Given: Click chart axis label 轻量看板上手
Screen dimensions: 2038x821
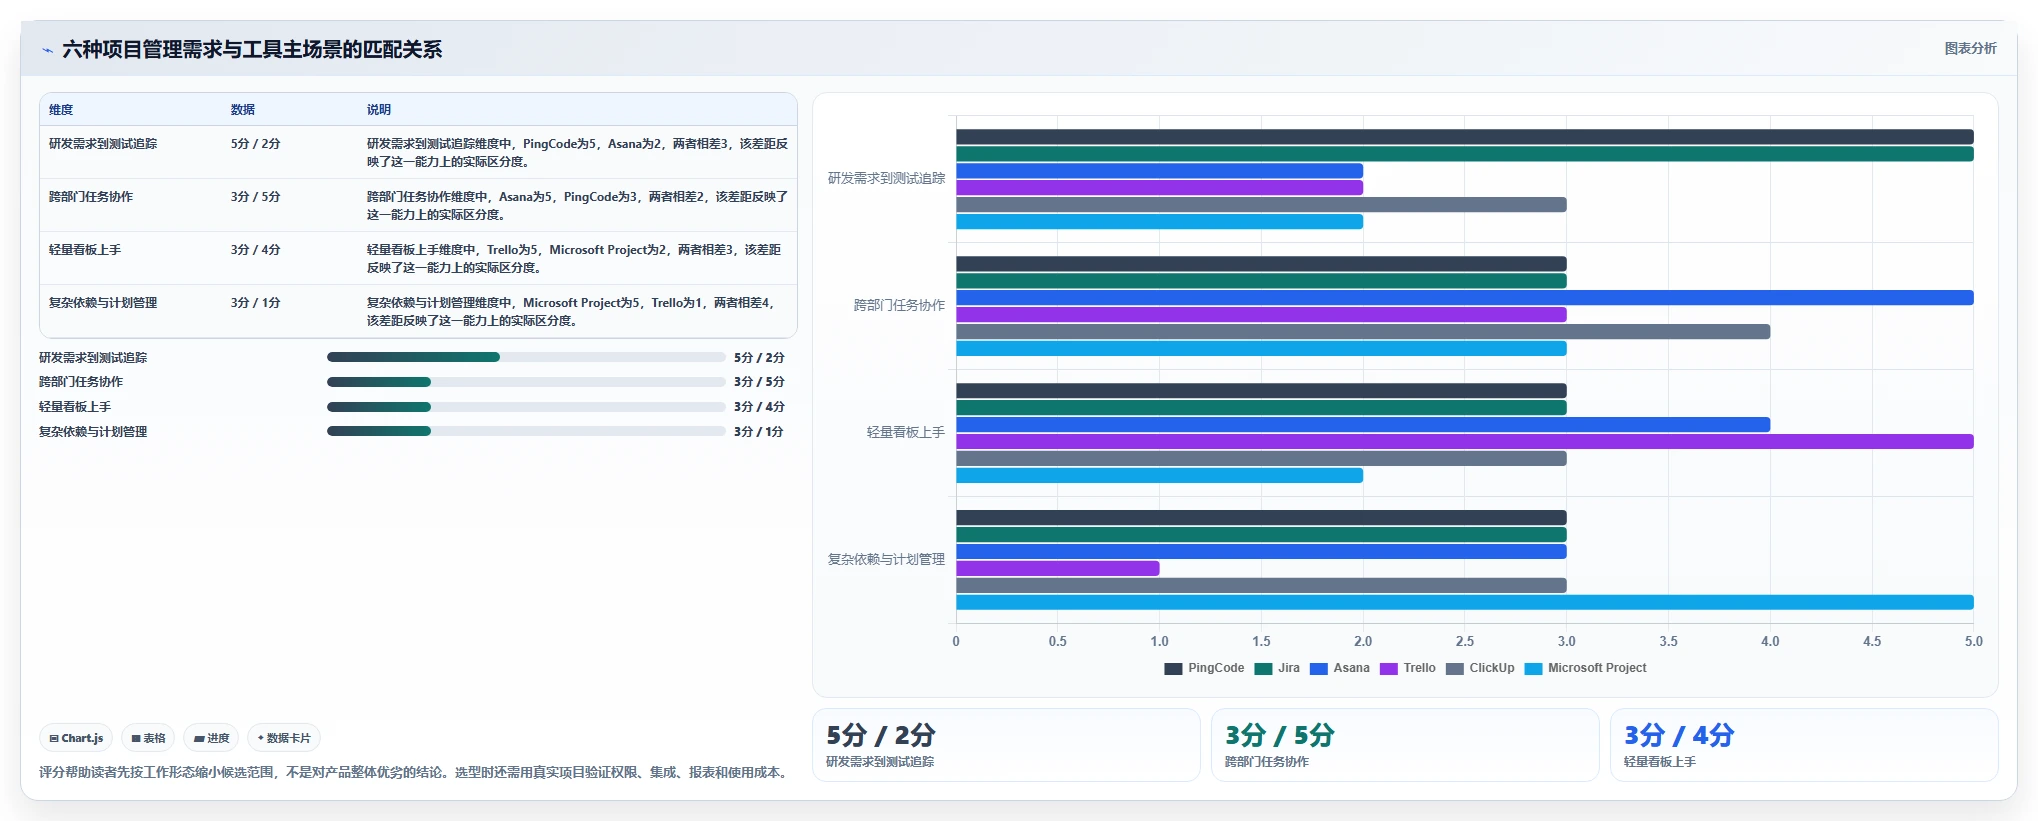Looking at the screenshot, I should pos(905,432).
